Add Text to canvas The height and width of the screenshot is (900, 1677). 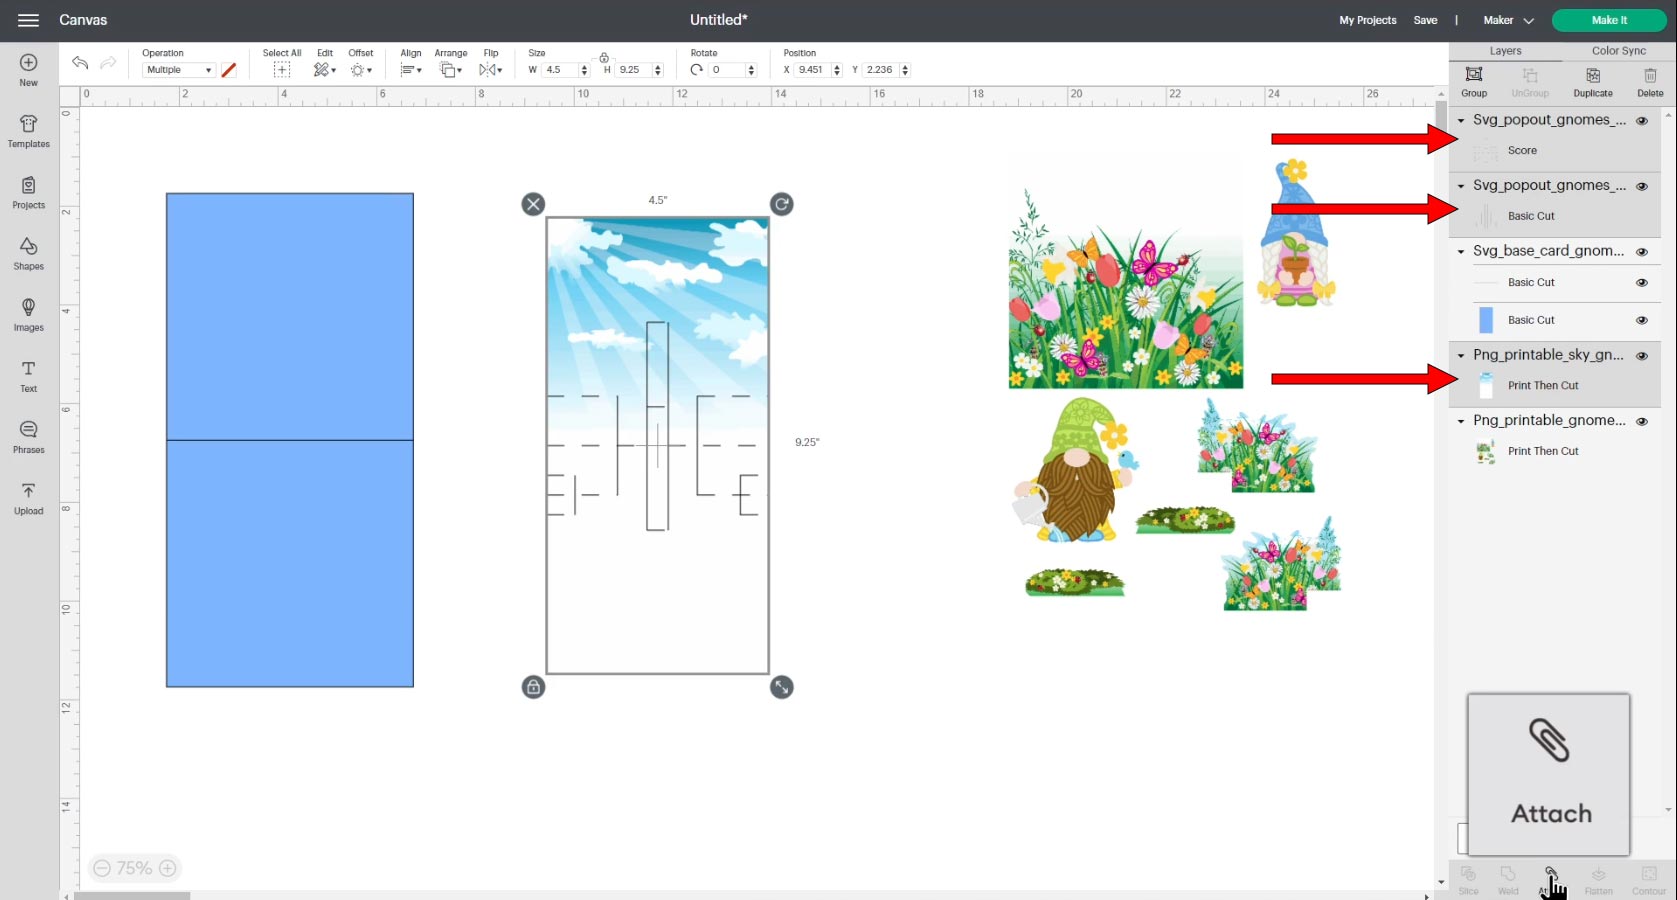coord(28,375)
